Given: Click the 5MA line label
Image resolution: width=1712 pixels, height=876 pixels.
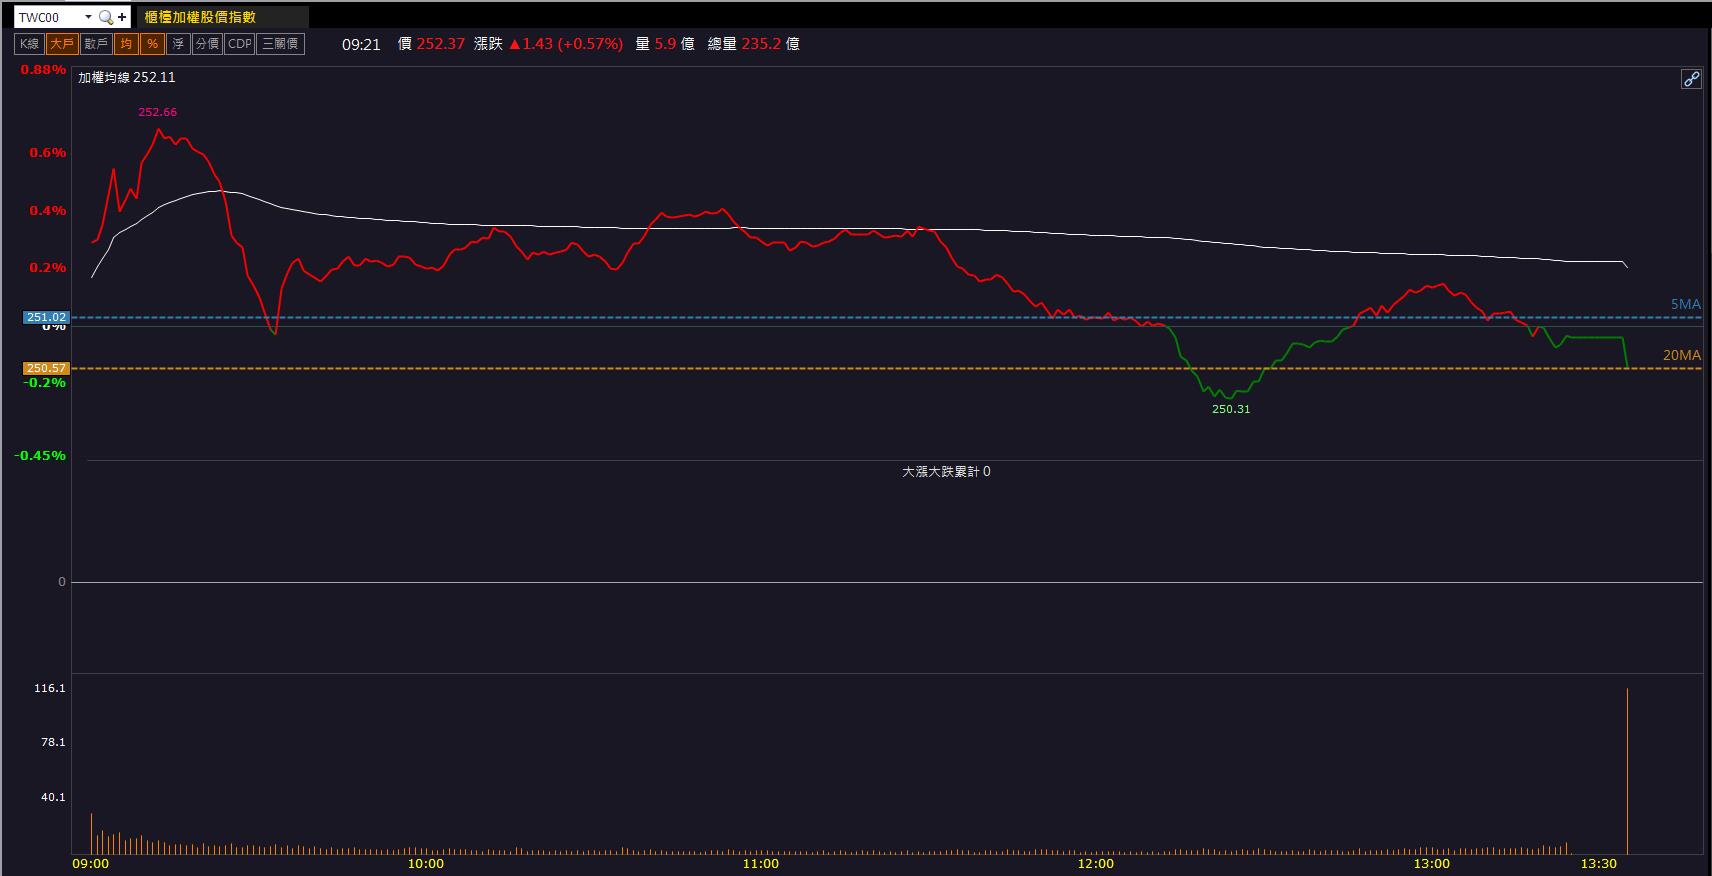Looking at the screenshot, I should pos(1685,304).
